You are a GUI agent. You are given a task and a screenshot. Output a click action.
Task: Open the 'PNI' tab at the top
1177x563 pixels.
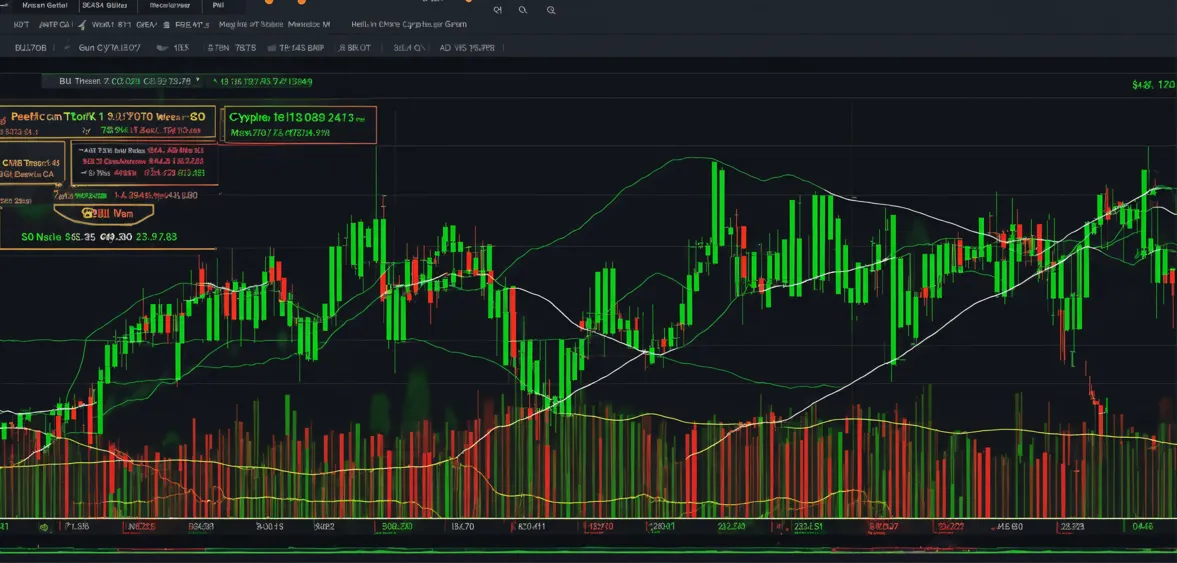(x=218, y=5)
